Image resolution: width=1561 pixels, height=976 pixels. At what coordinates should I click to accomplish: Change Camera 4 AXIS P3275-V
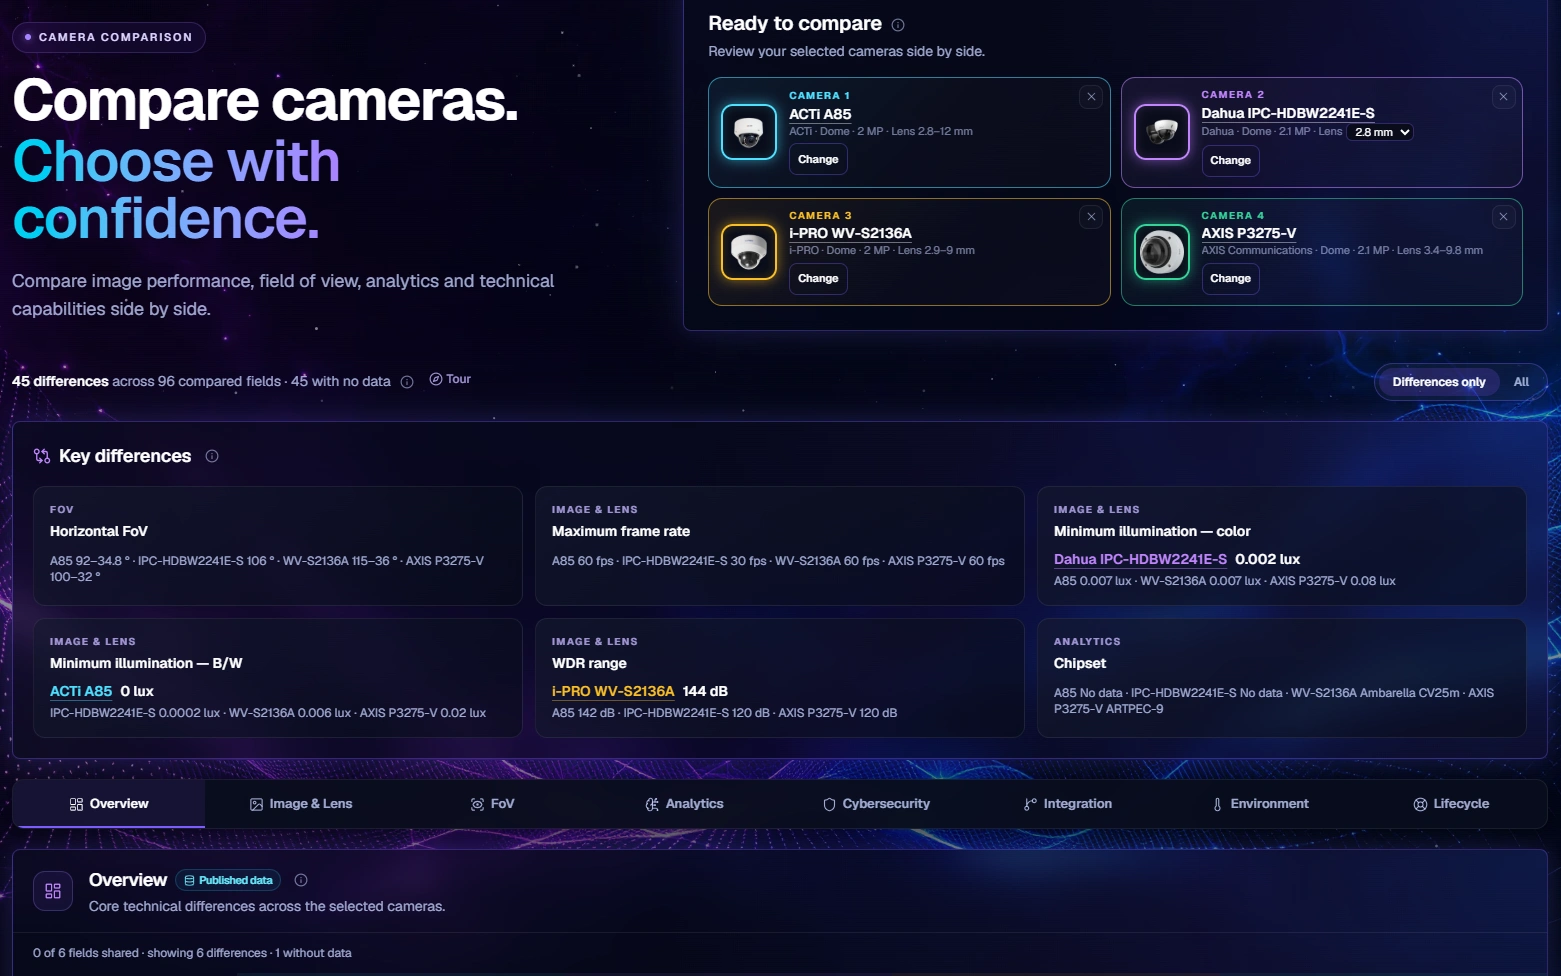[1230, 279]
